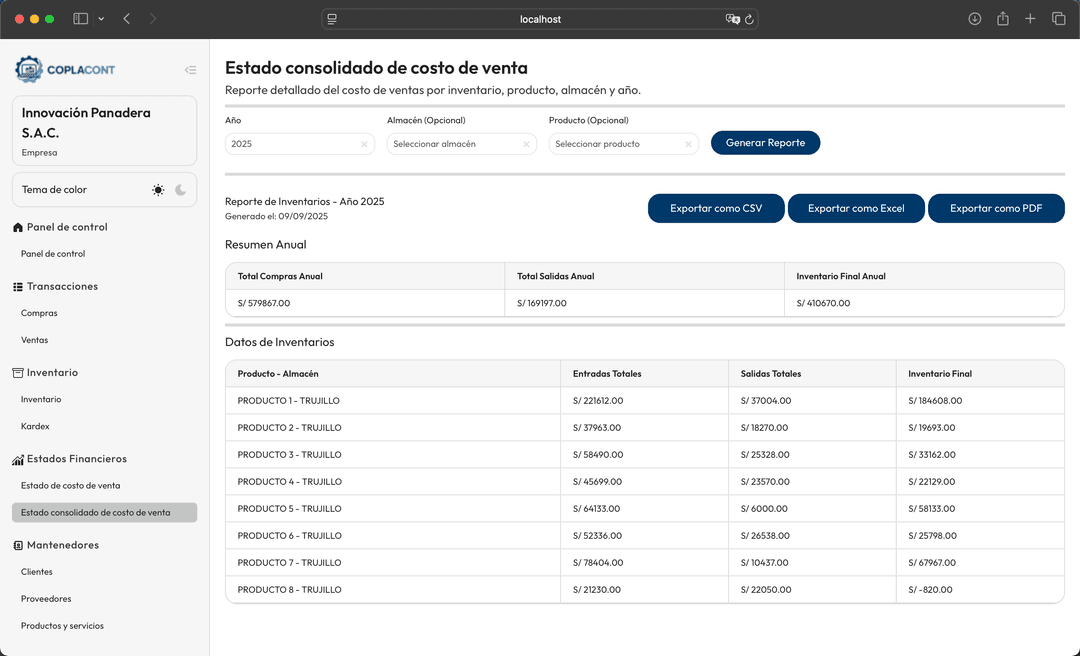Image resolution: width=1080 pixels, height=656 pixels.
Task: Click the COPLACONT logo icon
Action: [28, 69]
